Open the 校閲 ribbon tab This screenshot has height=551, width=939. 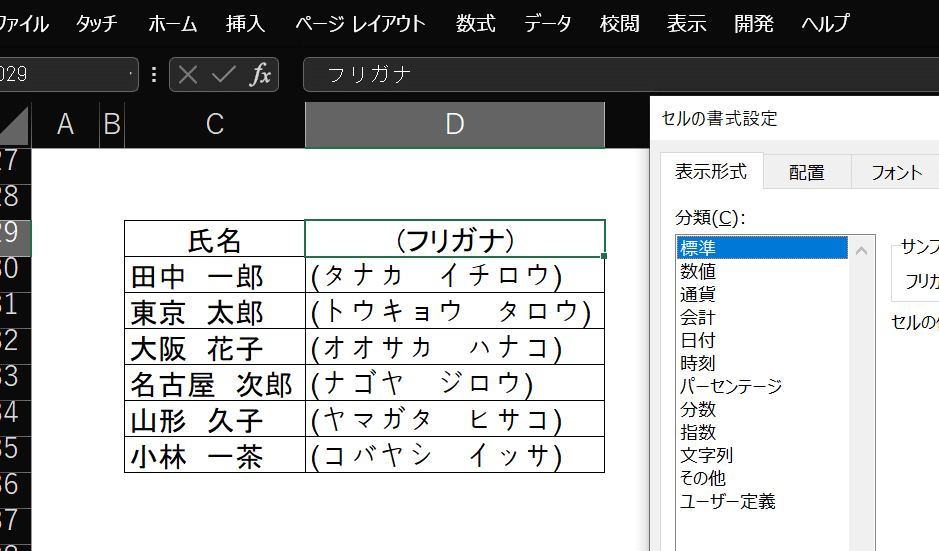click(x=620, y=24)
